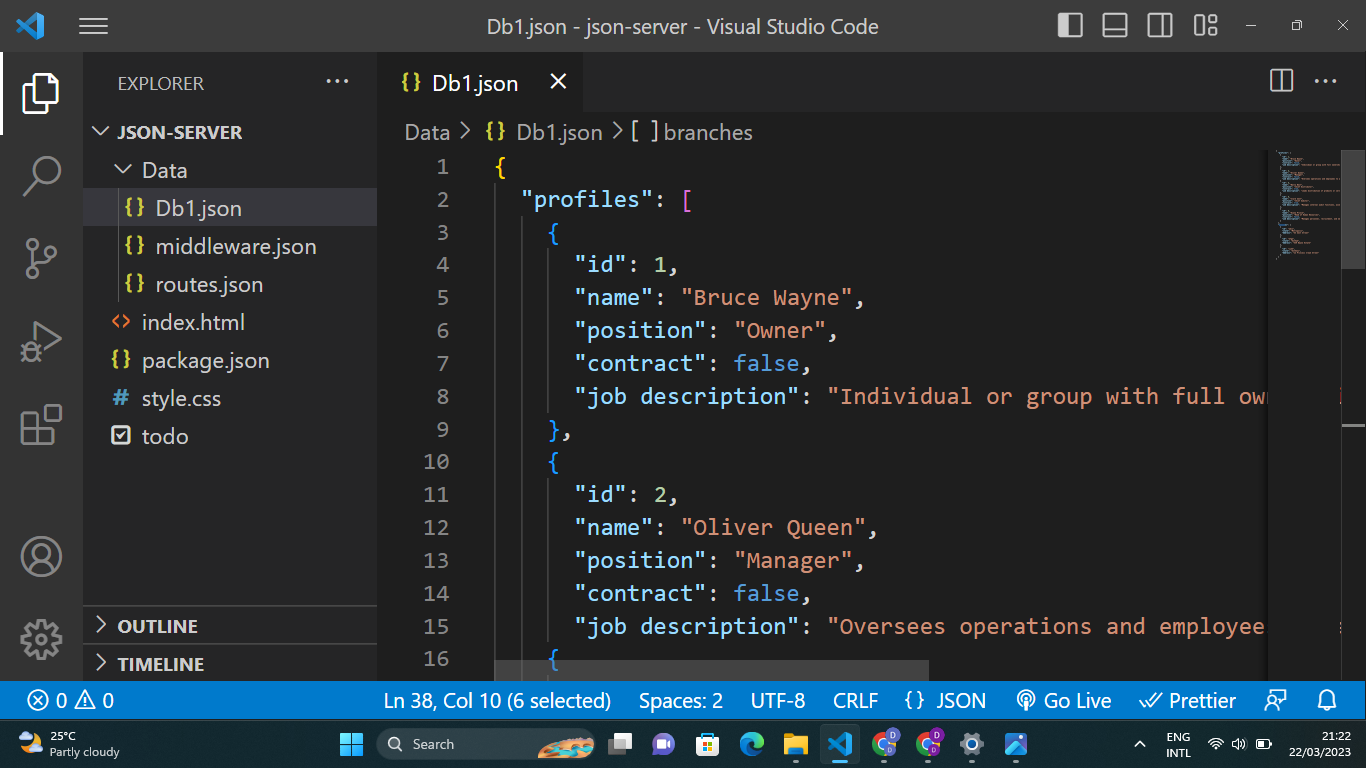The width and height of the screenshot is (1366, 768).
Task: Toggle primary side bar visibility
Action: [1070, 26]
